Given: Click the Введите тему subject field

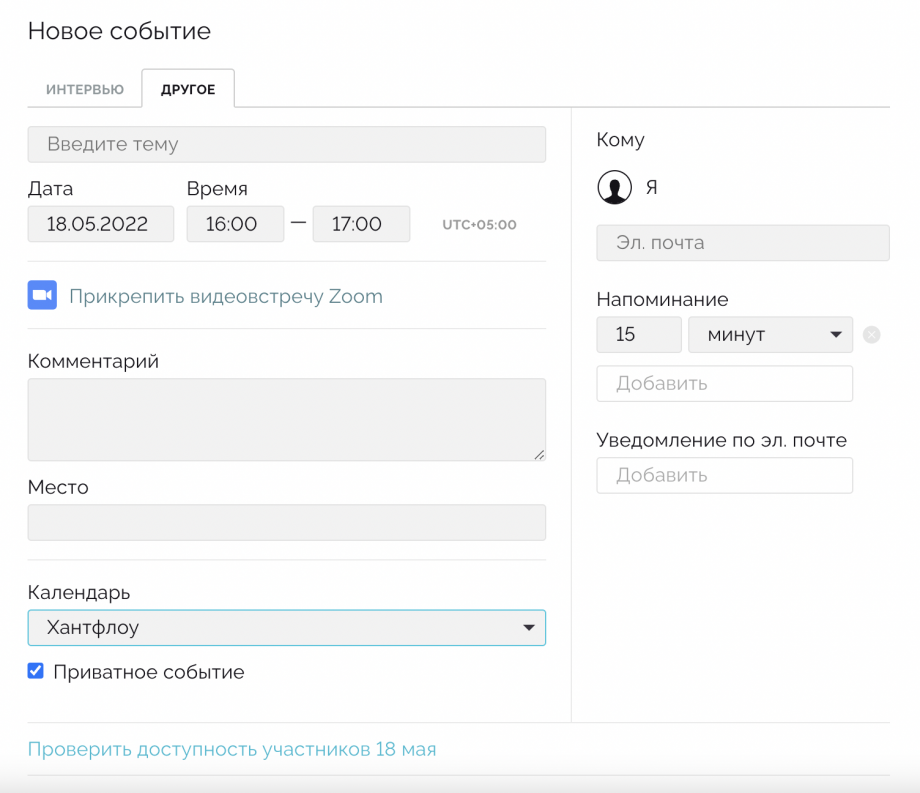Looking at the screenshot, I should 286,144.
